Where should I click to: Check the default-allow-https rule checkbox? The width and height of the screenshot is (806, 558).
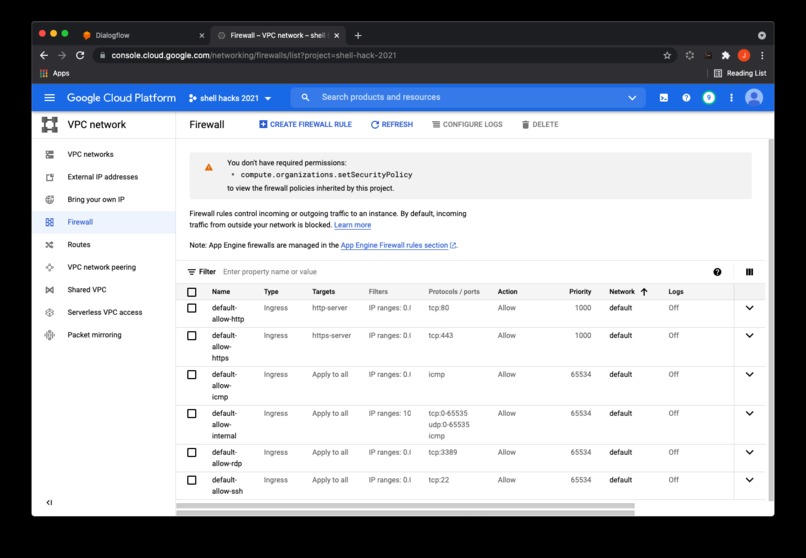(192, 336)
